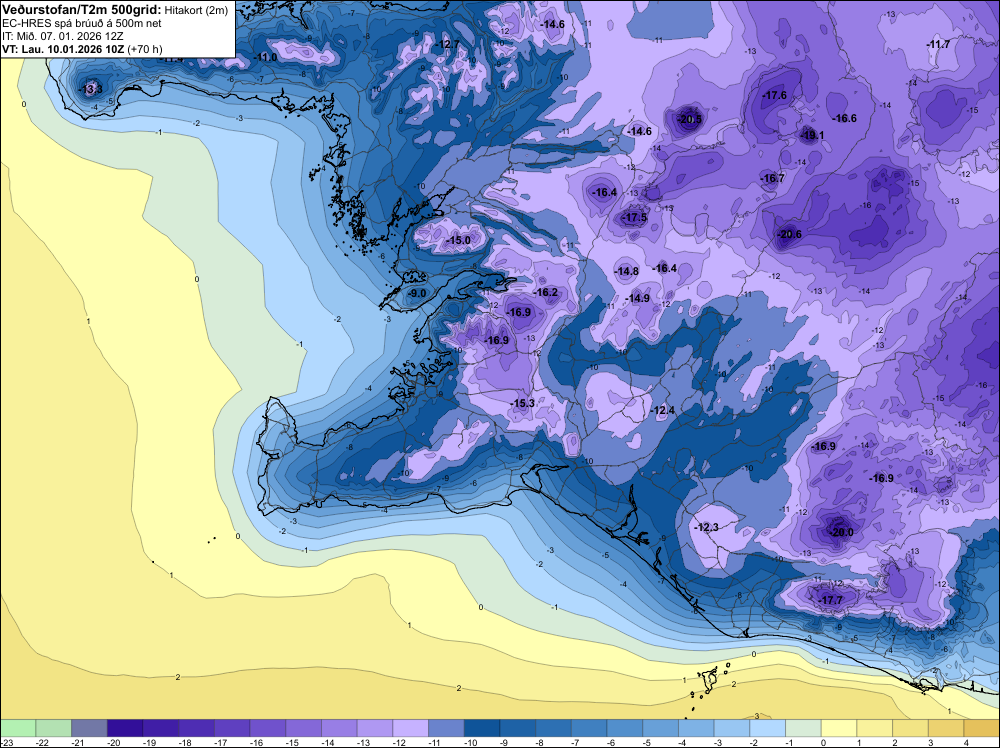Image resolution: width=1000 pixels, height=748 pixels.
Task: Click the -12.7 temperature label
Action: pos(448,44)
